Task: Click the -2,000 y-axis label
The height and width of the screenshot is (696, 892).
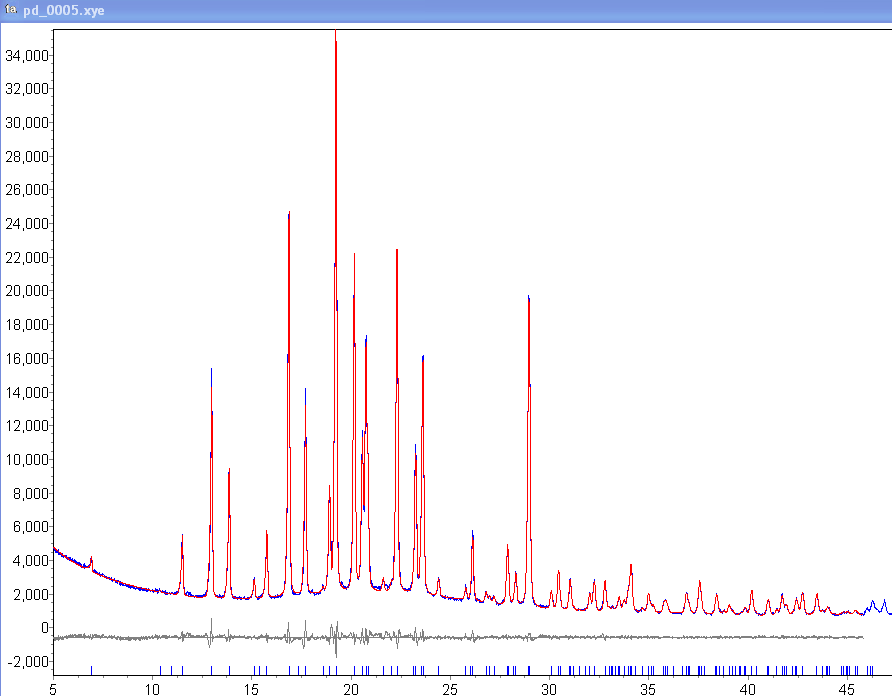Action: click(28, 662)
